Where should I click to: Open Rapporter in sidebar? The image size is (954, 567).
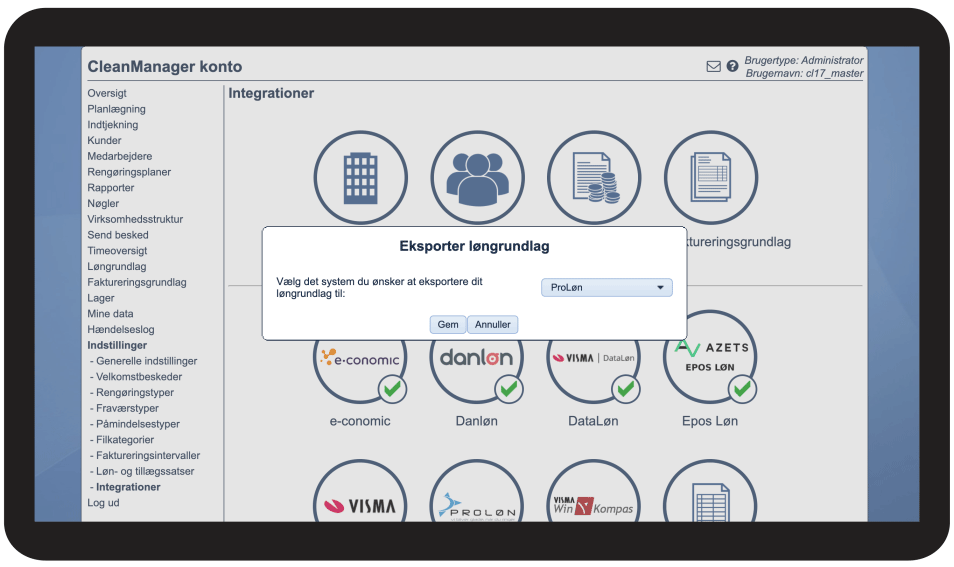click(x=110, y=188)
